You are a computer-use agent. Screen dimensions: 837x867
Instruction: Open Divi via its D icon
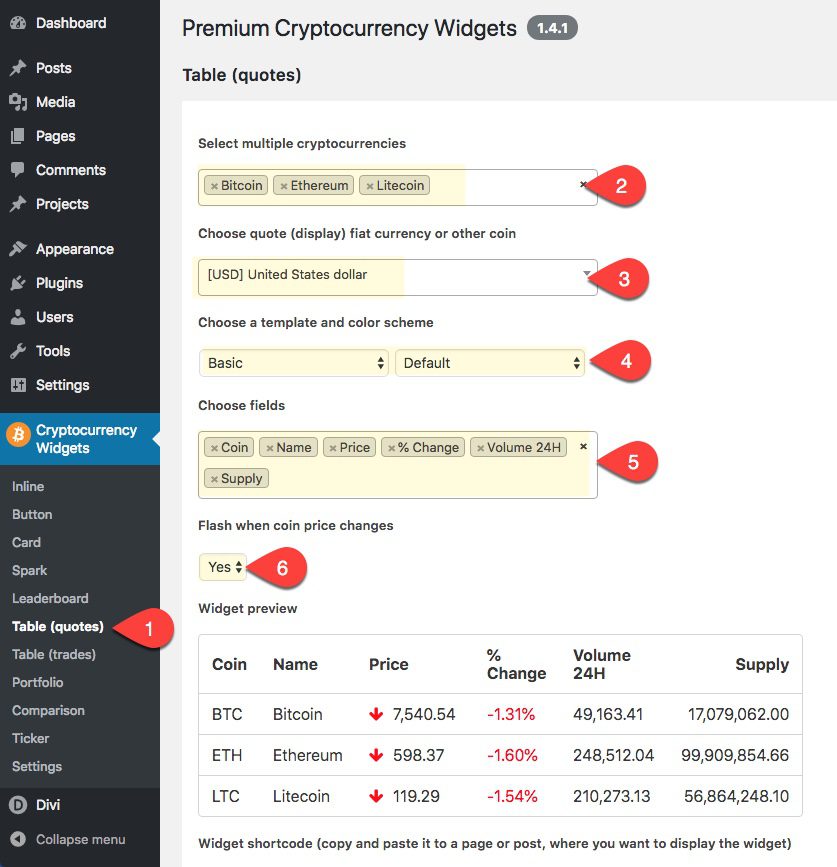pos(17,805)
